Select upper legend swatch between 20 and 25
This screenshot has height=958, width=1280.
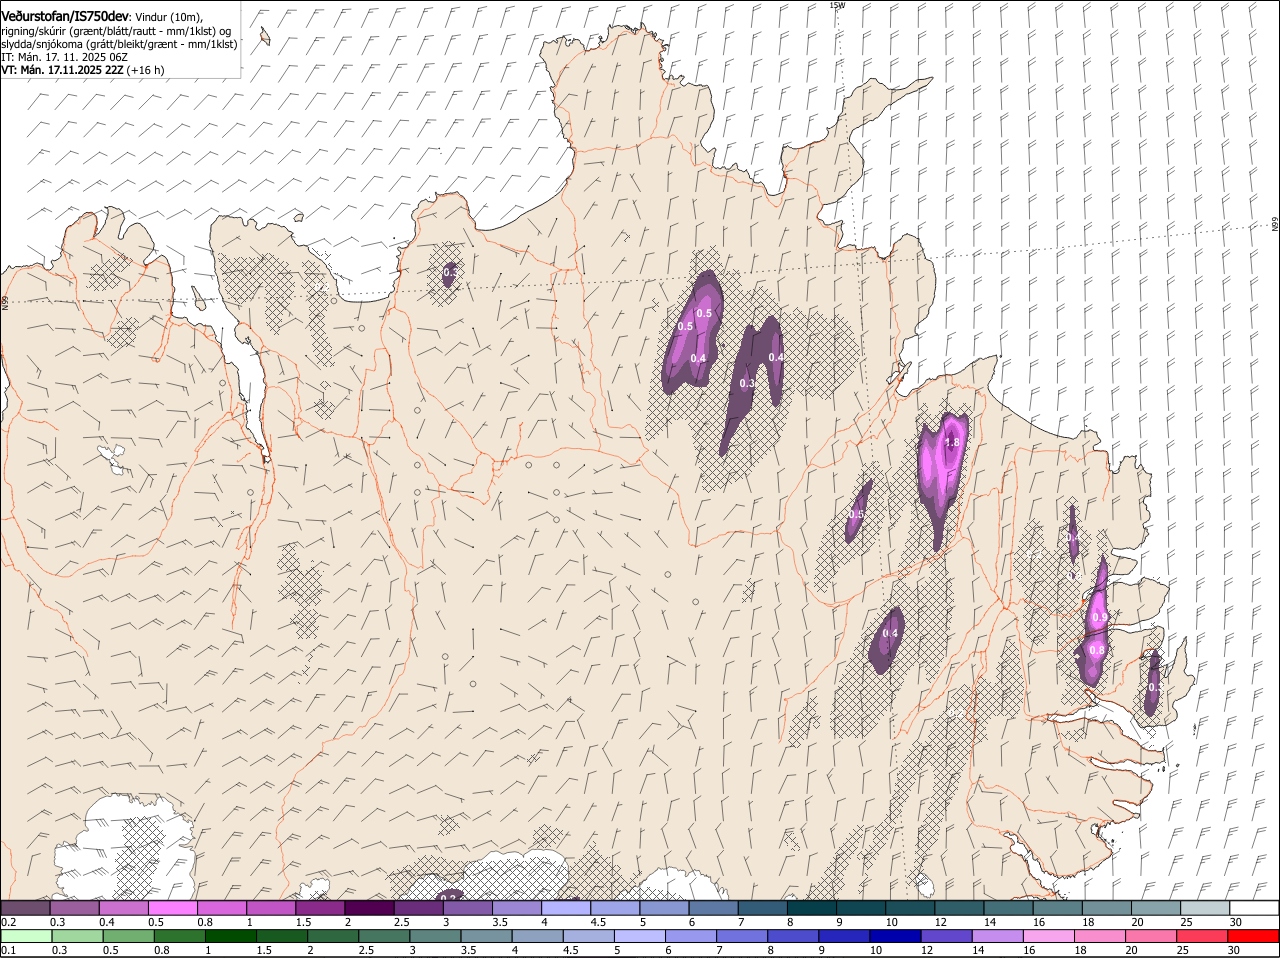[1157, 907]
